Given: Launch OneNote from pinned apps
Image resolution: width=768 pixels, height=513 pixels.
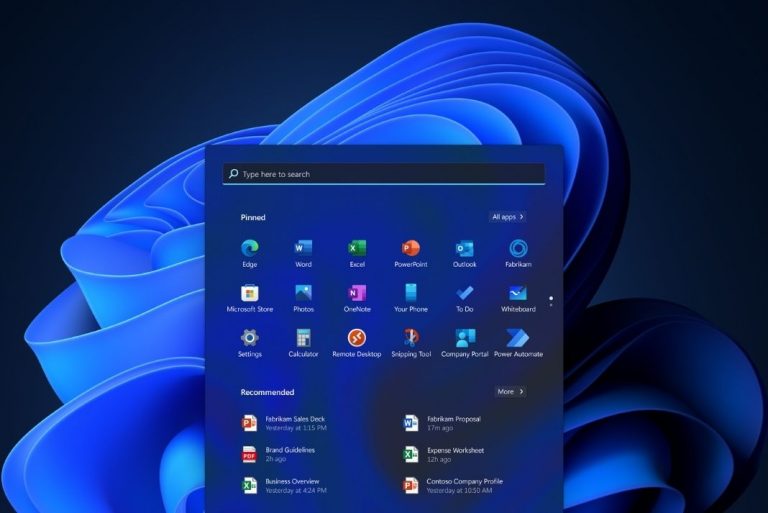Looking at the screenshot, I should click(357, 294).
